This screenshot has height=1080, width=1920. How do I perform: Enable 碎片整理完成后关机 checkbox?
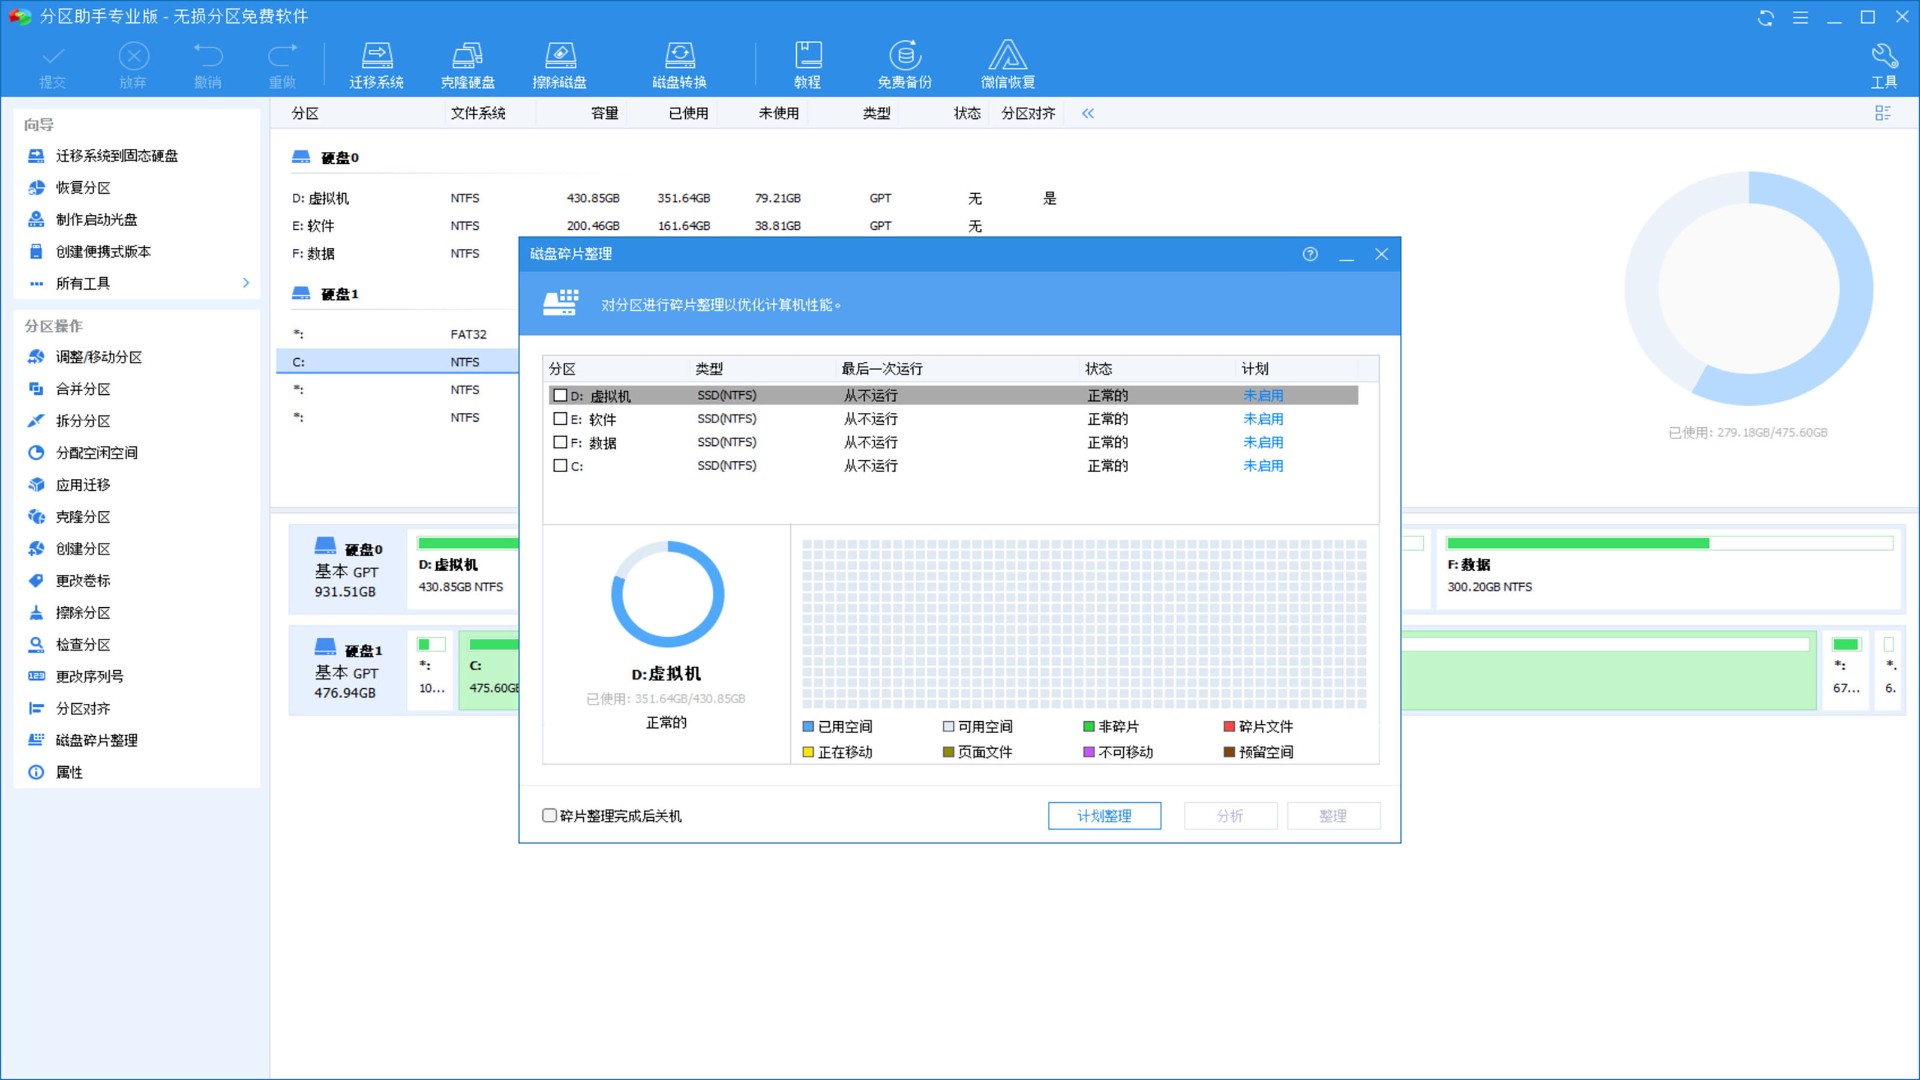coord(550,816)
